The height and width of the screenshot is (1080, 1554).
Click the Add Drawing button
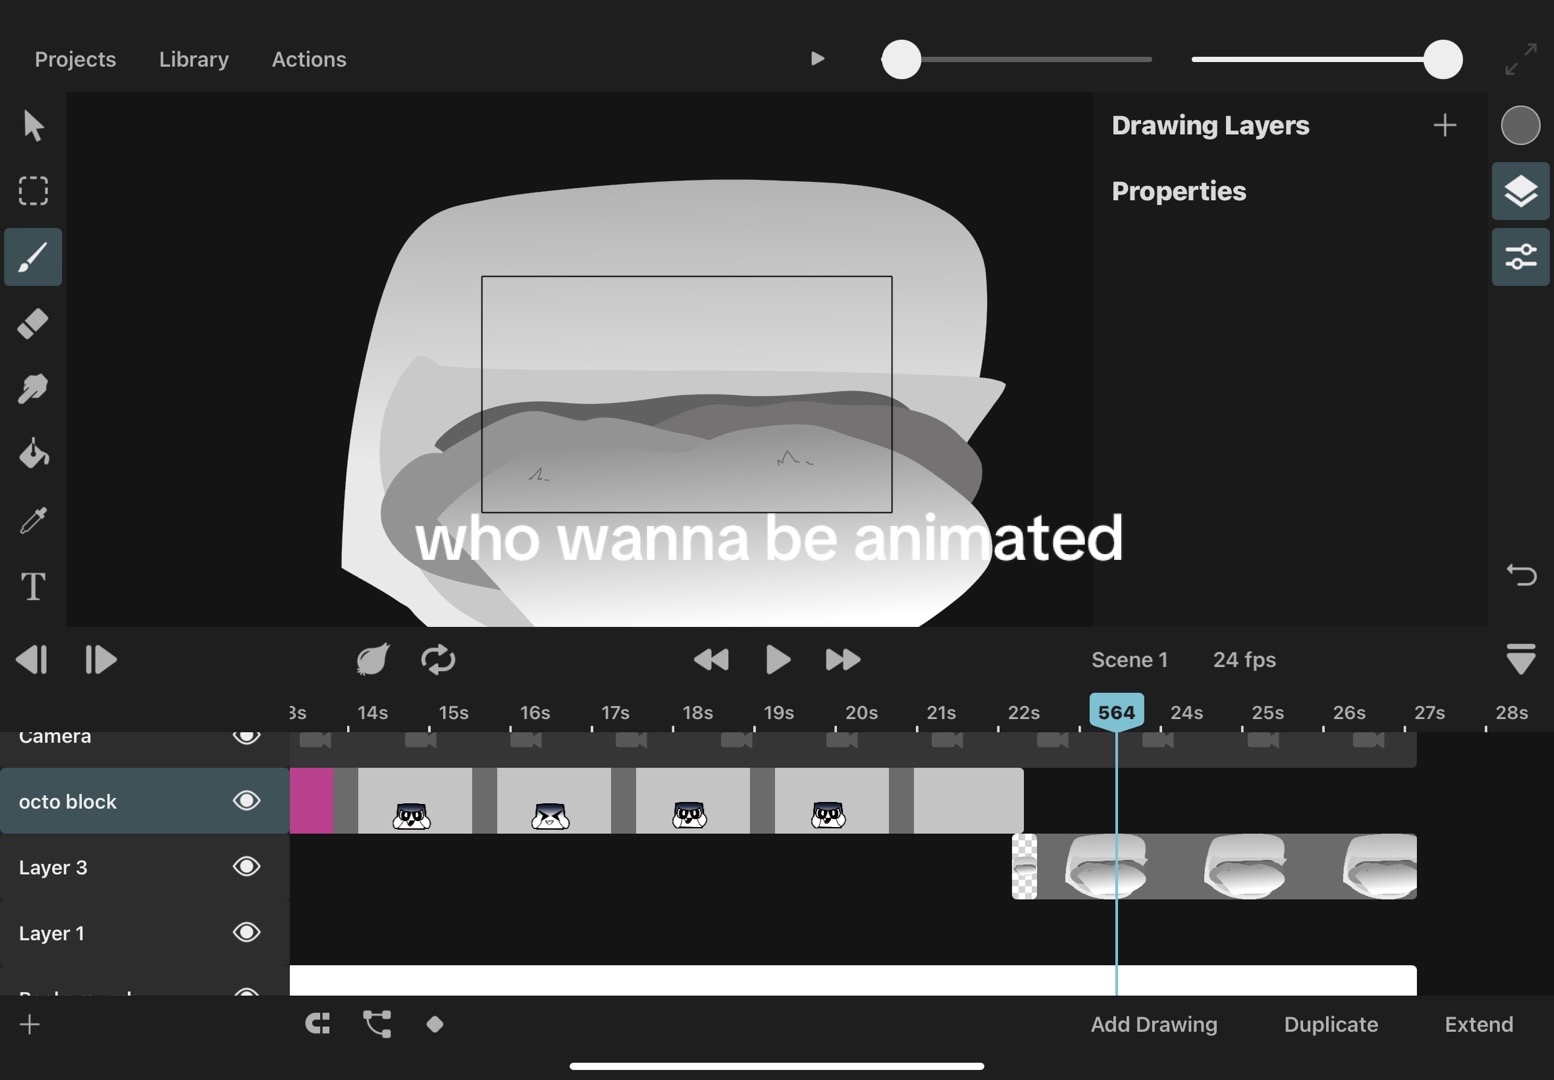(1154, 1024)
